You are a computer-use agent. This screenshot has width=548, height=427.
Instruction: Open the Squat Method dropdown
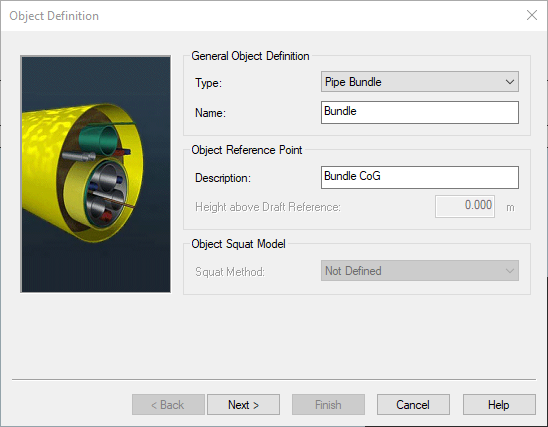(420, 271)
